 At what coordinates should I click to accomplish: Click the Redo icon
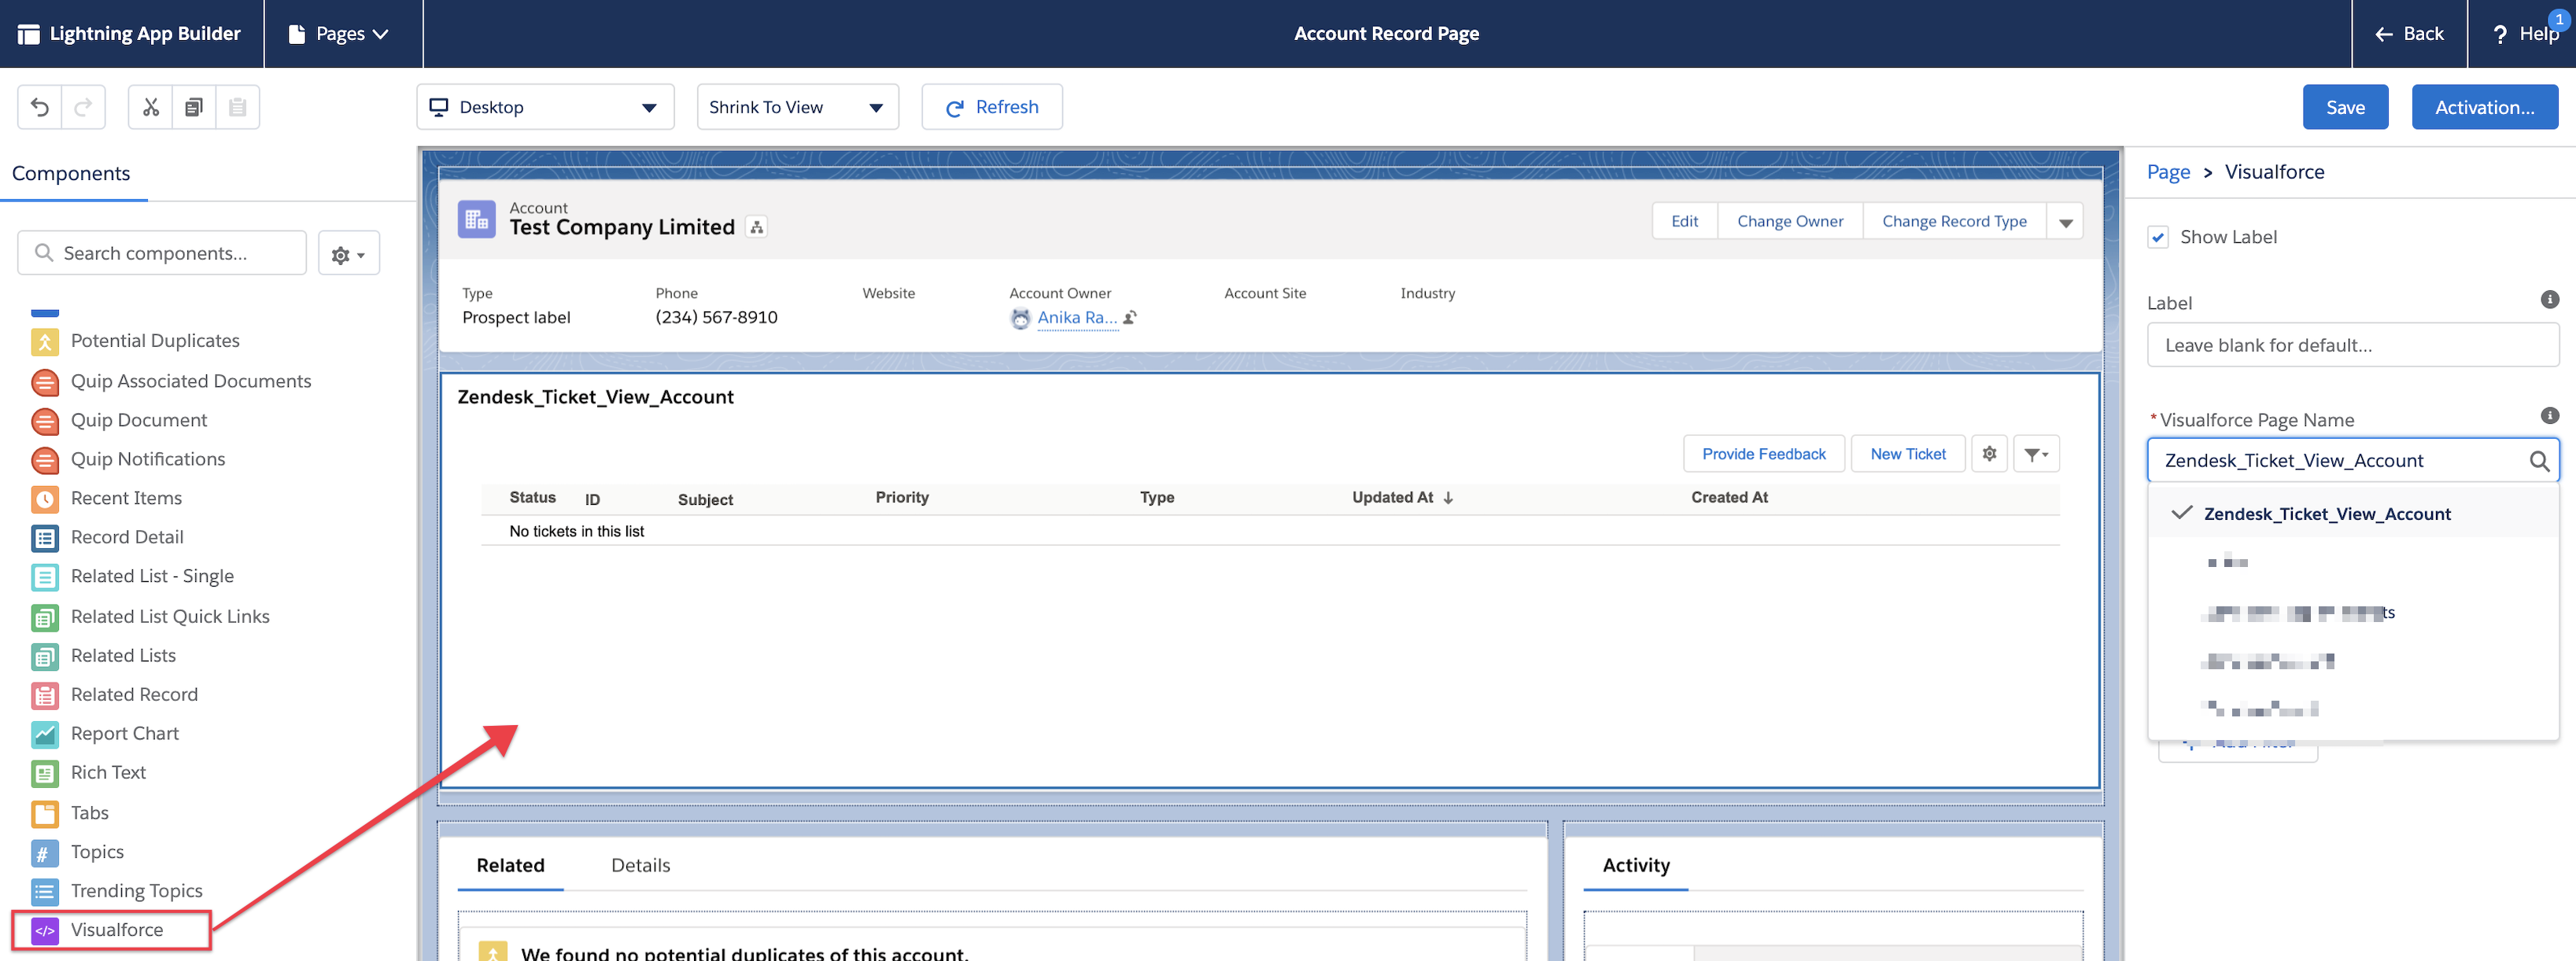coord(84,107)
